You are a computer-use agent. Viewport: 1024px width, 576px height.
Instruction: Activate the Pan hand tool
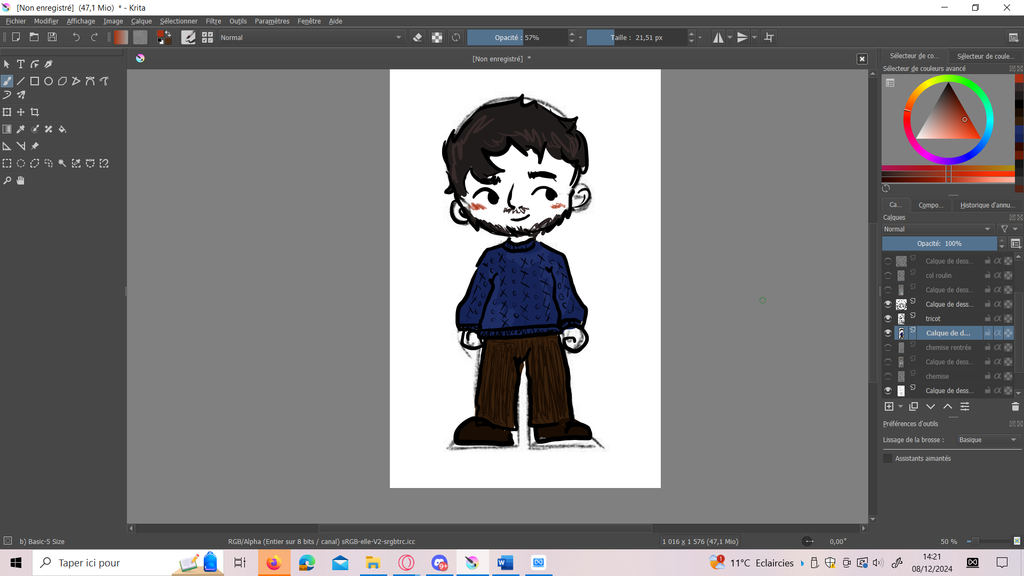pyautogui.click(x=21, y=181)
